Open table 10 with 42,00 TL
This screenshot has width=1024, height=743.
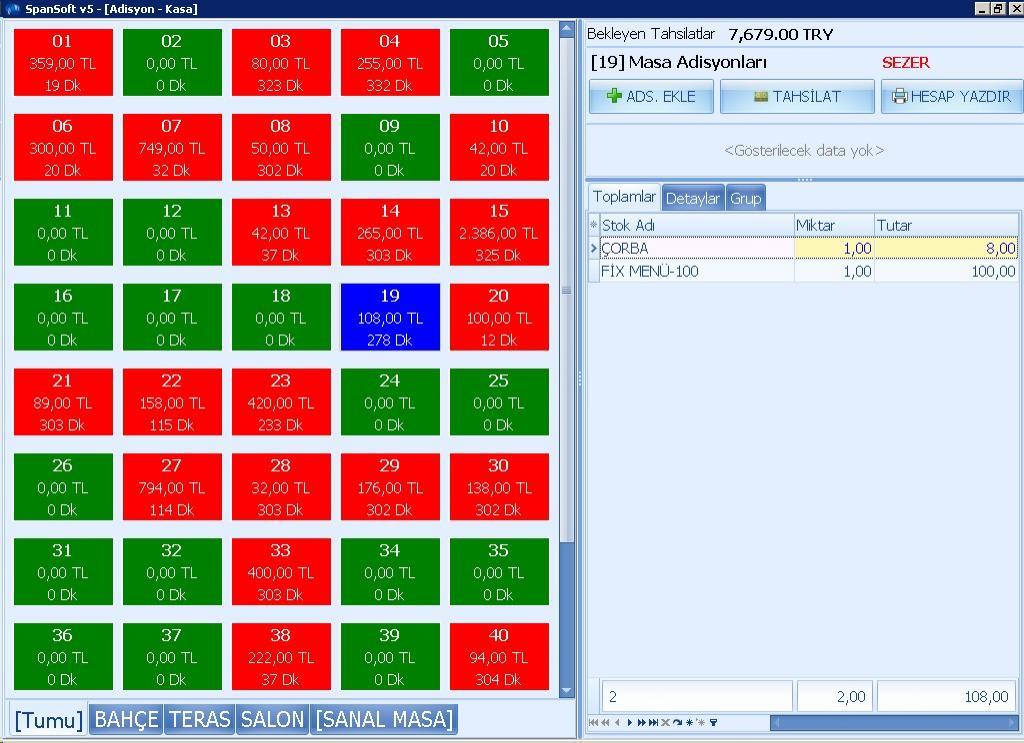pos(499,148)
